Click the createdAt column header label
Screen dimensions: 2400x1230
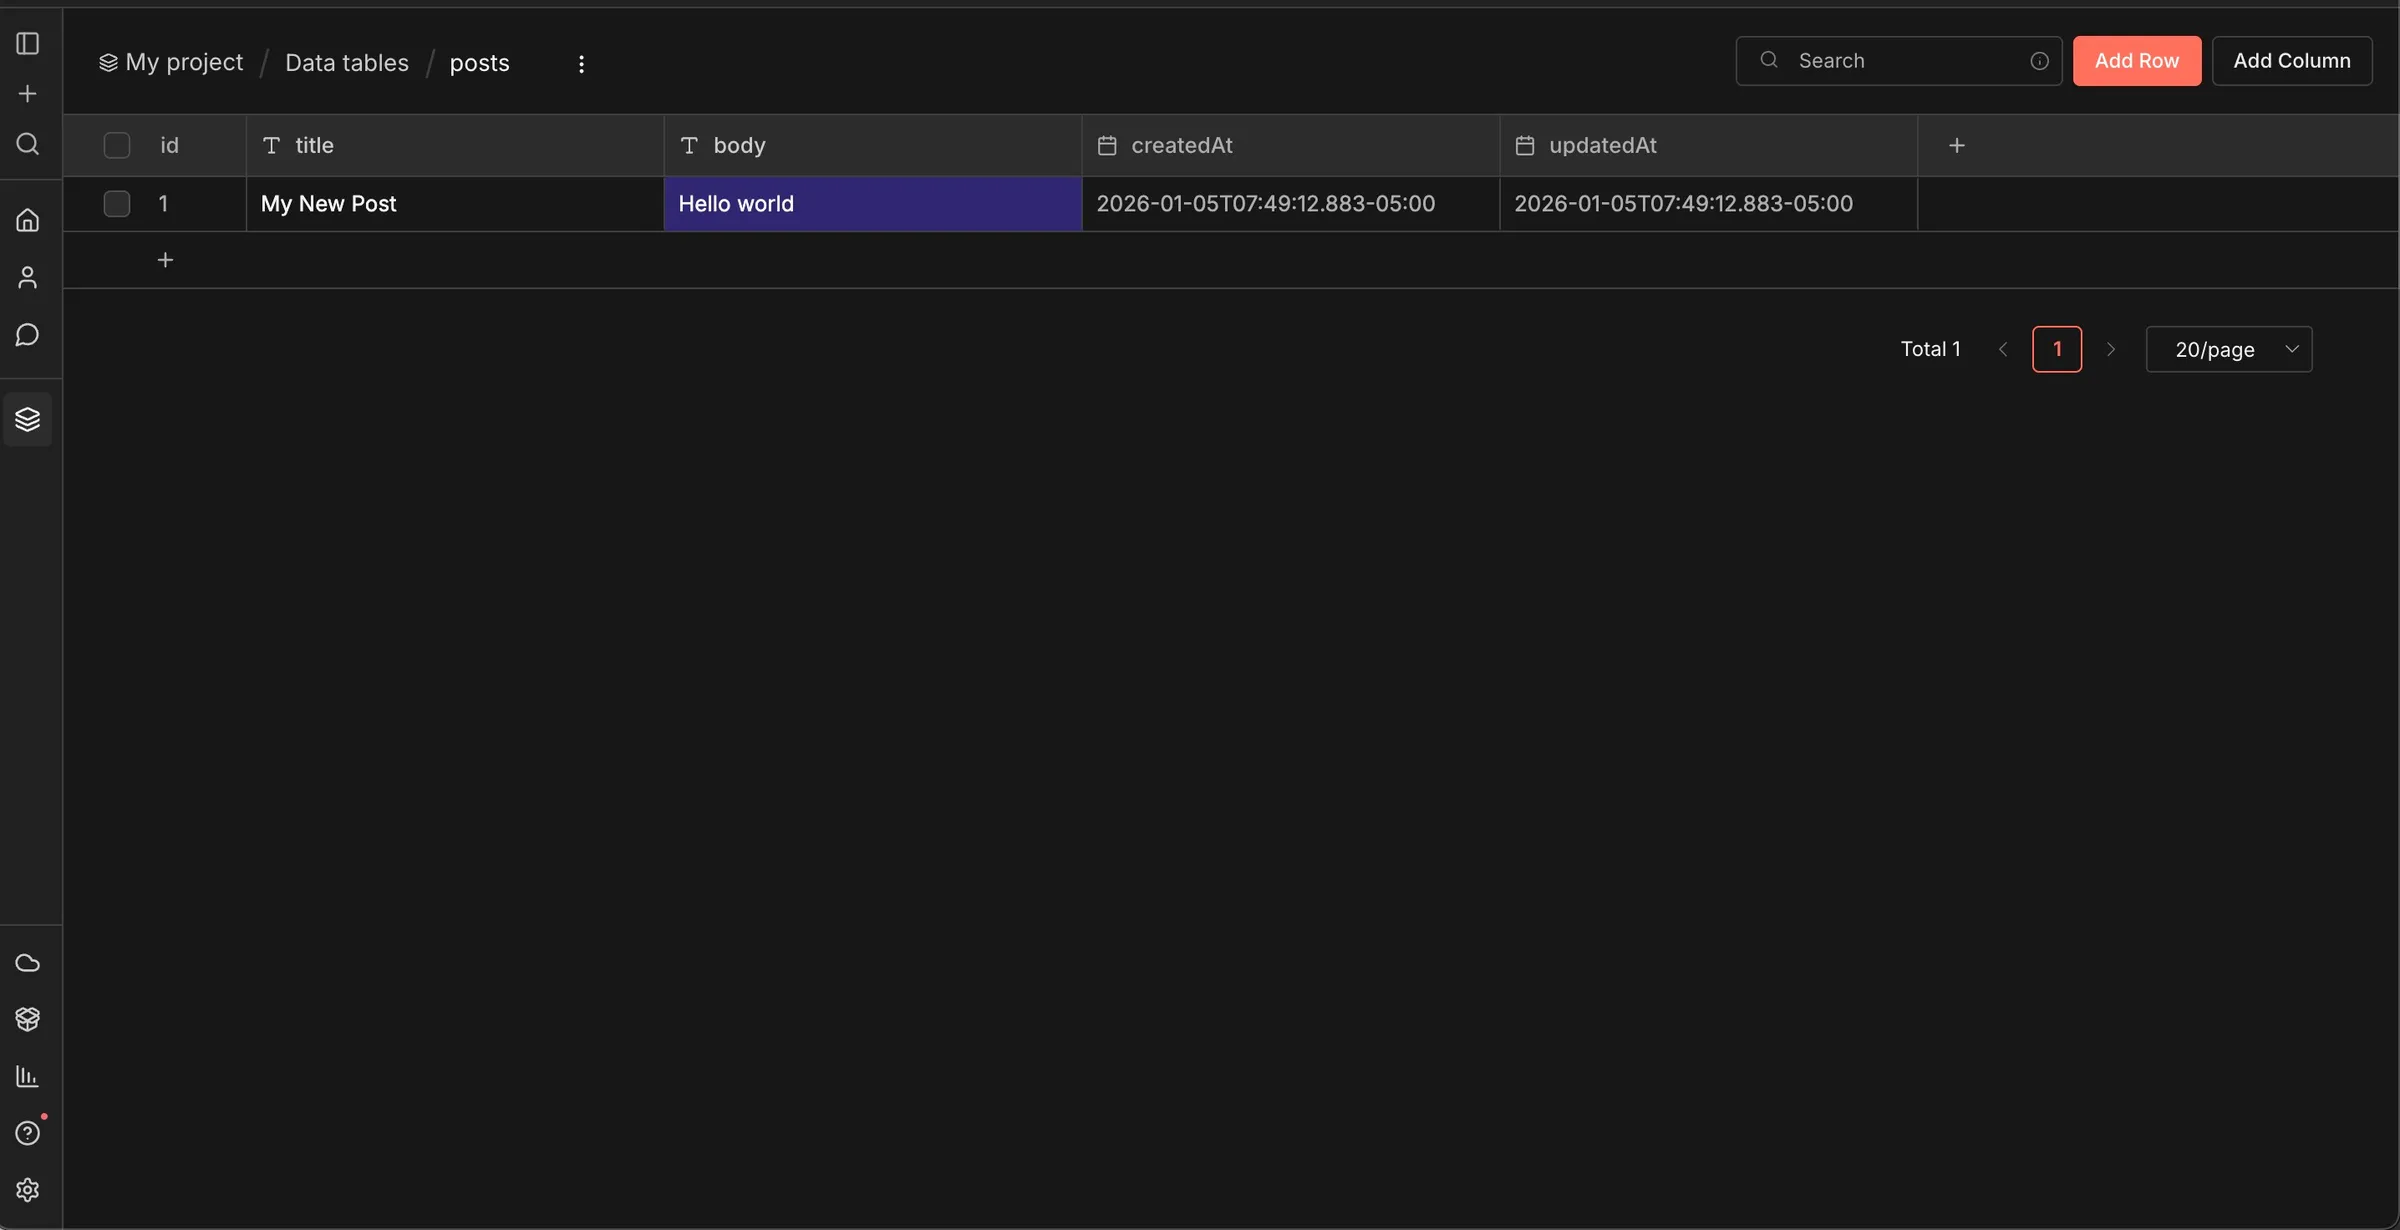click(x=1182, y=145)
